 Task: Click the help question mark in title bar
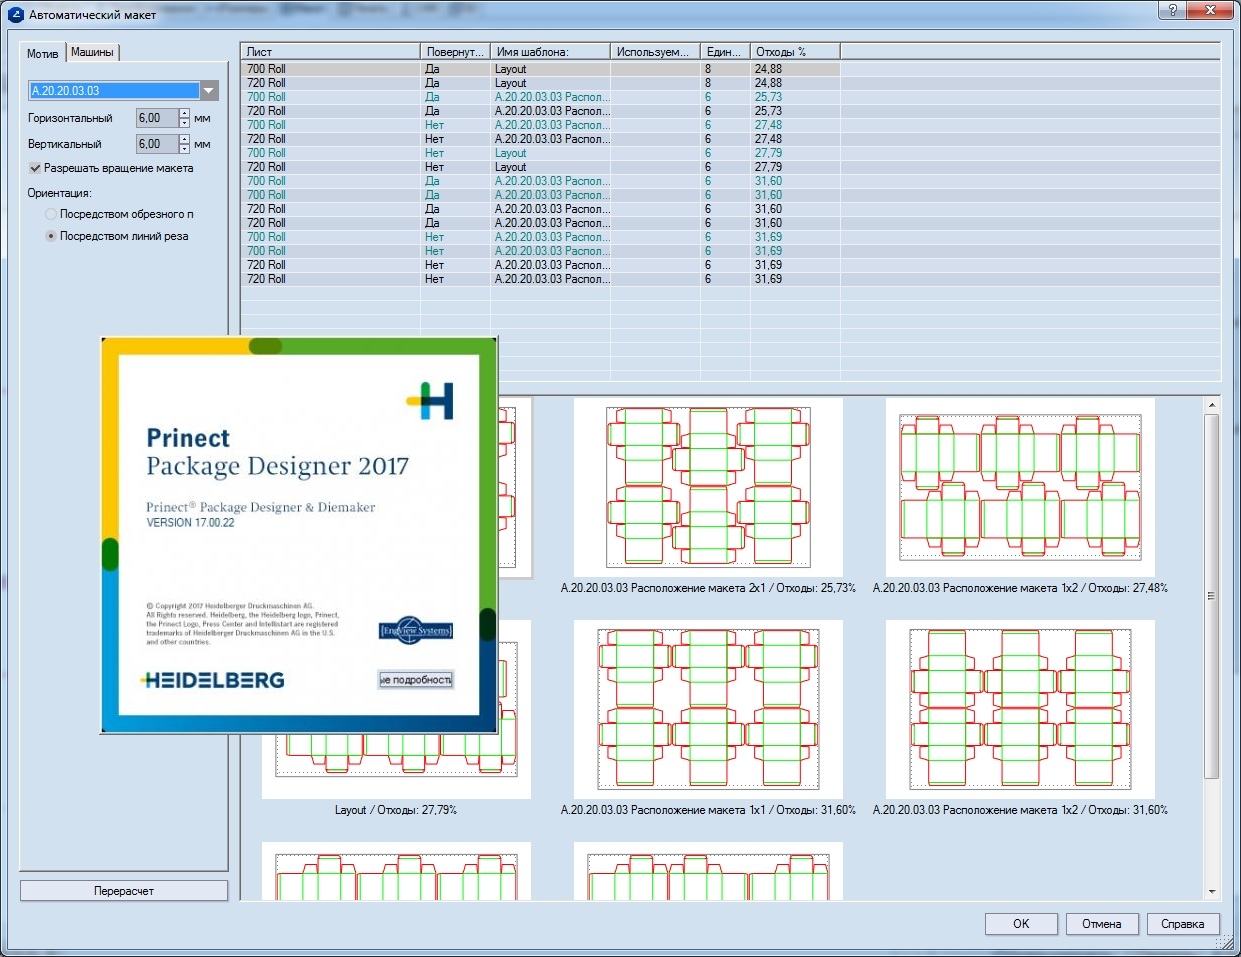pyautogui.click(x=1172, y=11)
